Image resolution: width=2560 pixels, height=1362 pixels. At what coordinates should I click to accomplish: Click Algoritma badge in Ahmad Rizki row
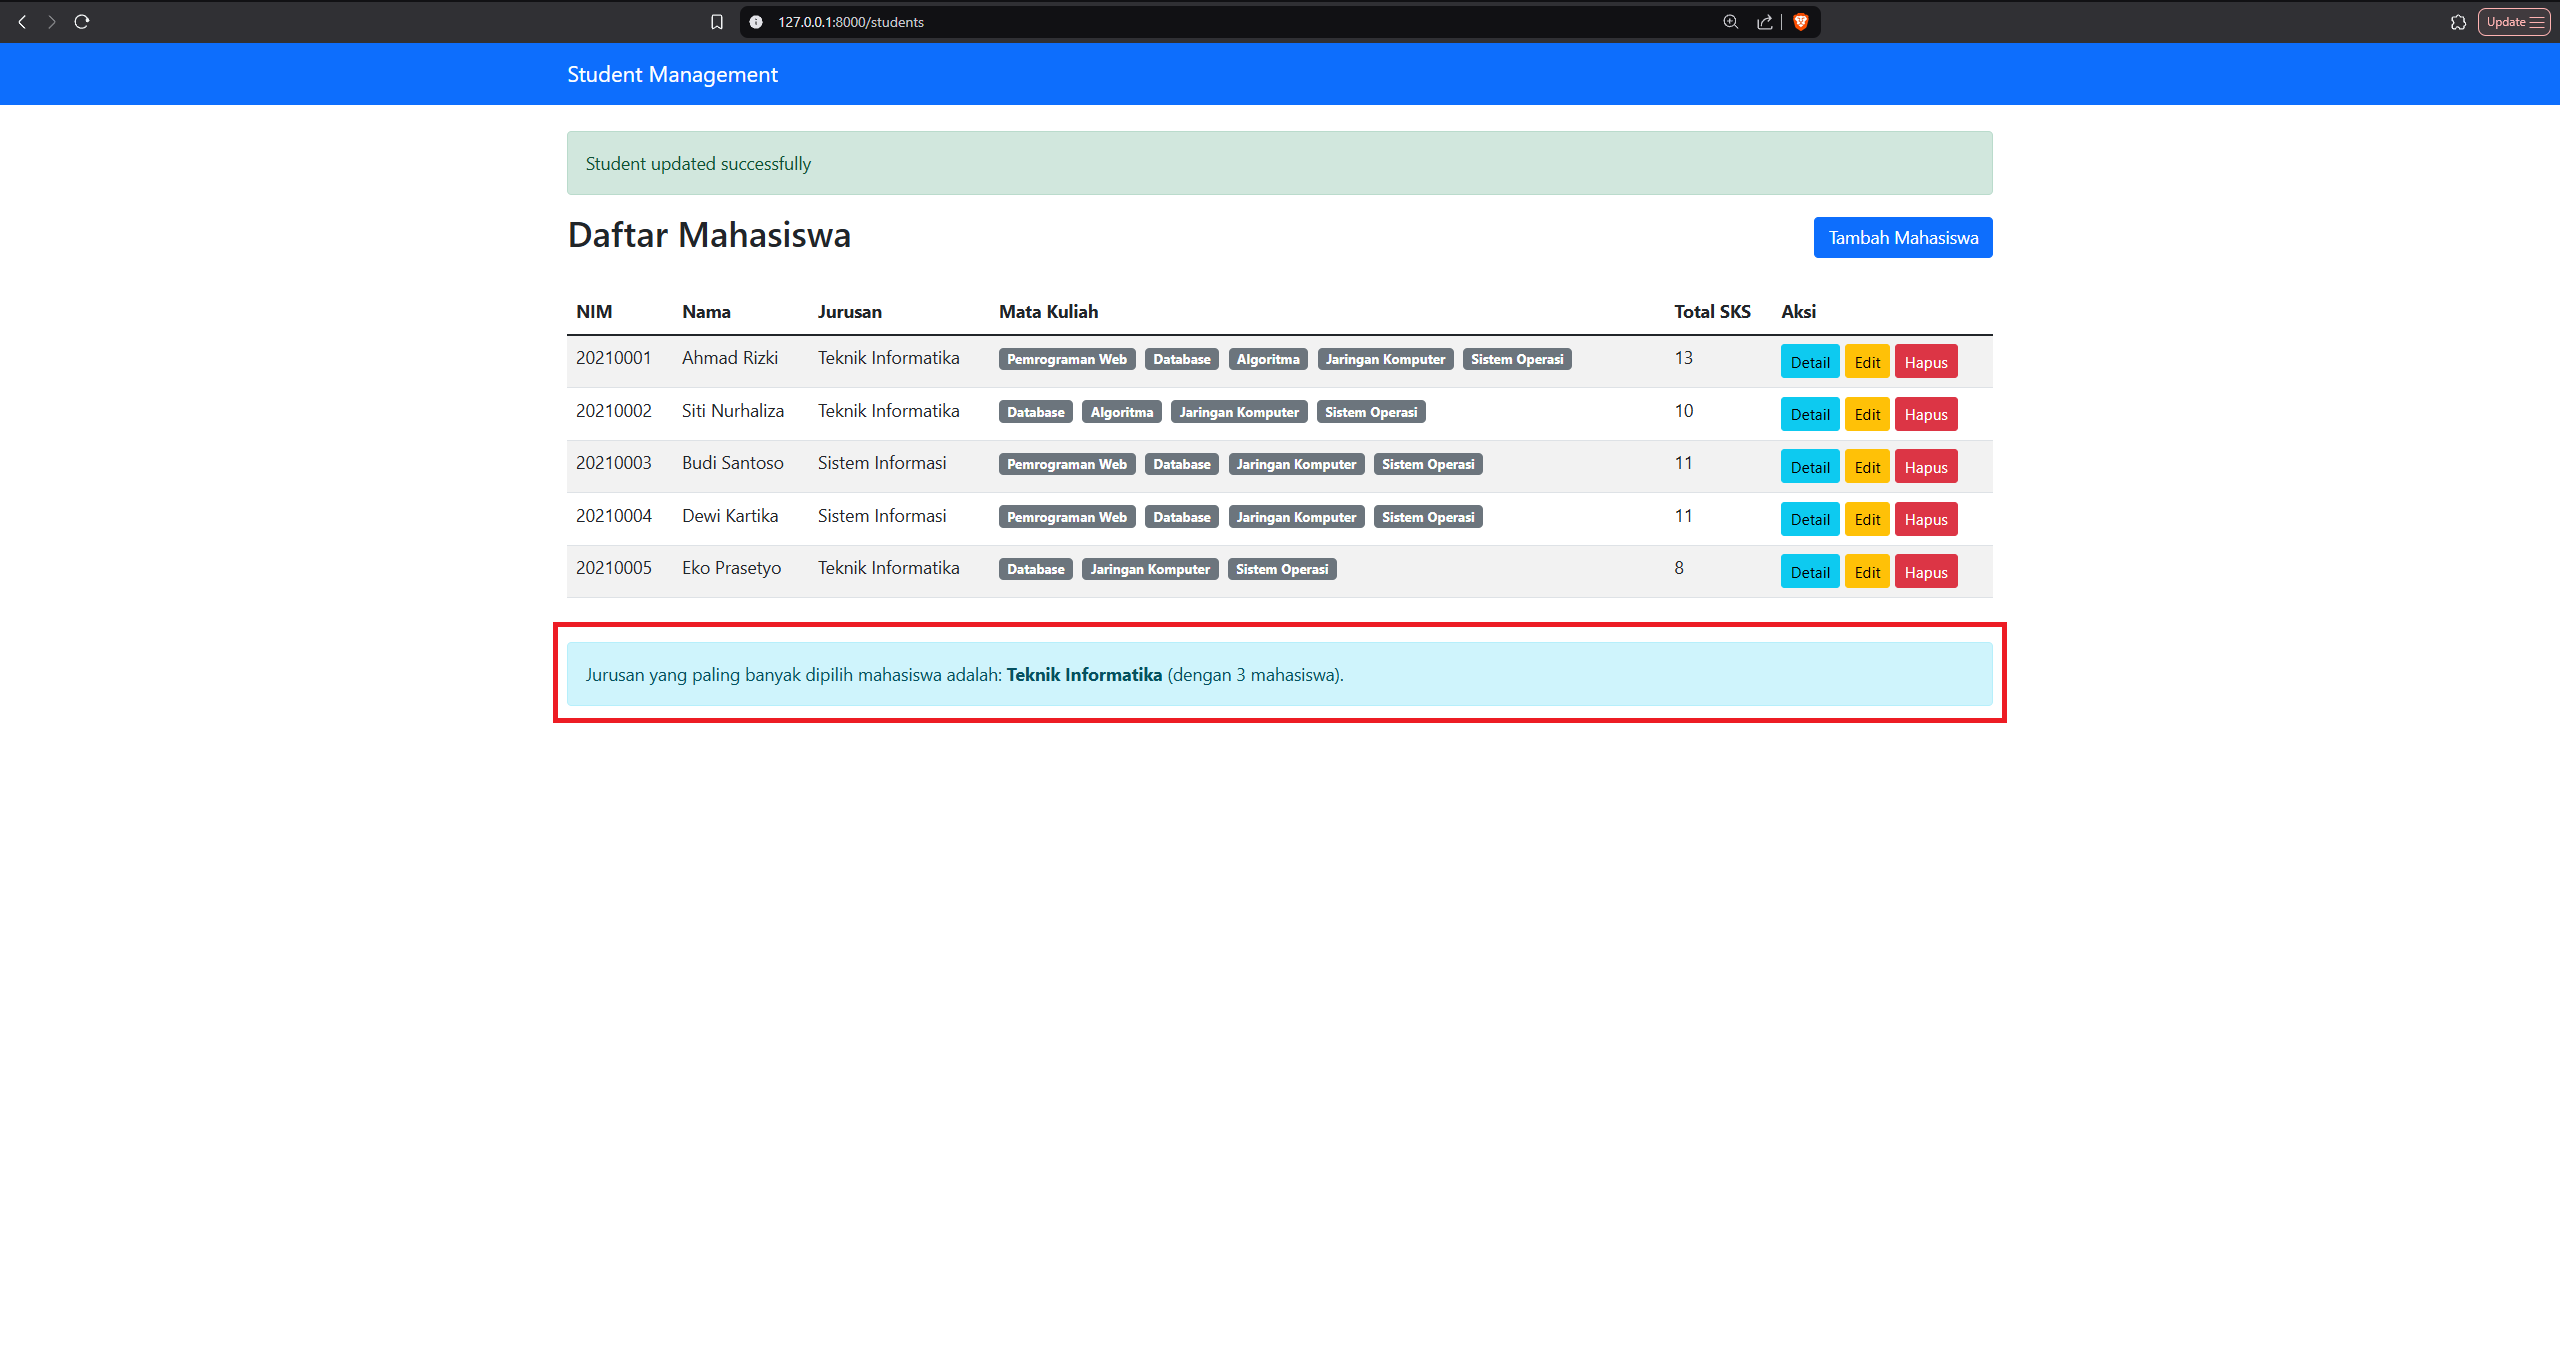pyautogui.click(x=1267, y=359)
